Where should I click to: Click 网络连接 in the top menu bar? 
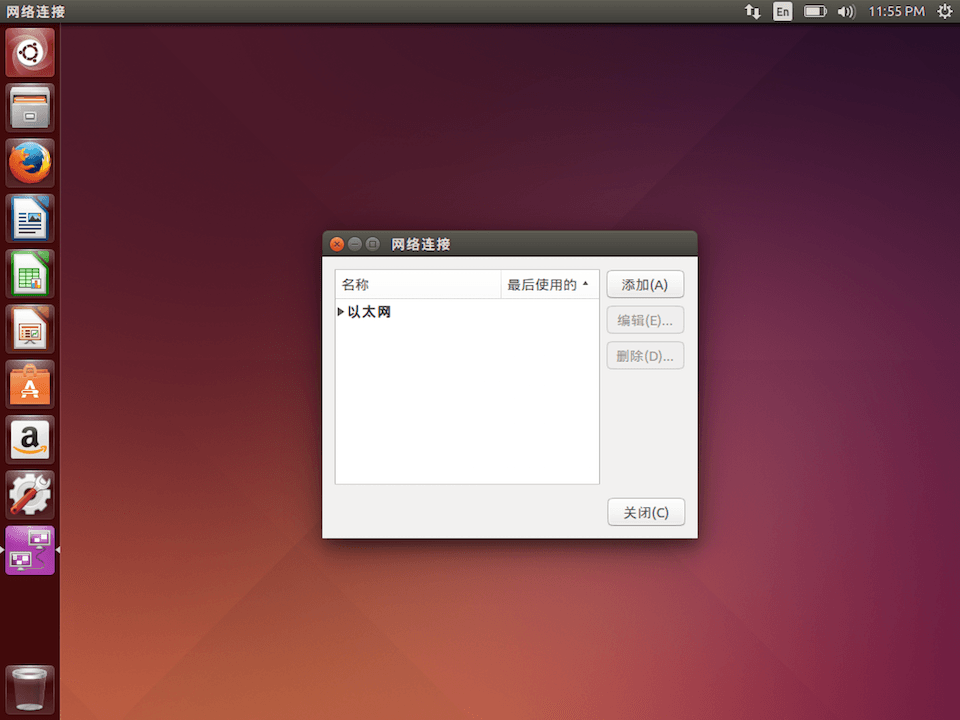(x=33, y=11)
